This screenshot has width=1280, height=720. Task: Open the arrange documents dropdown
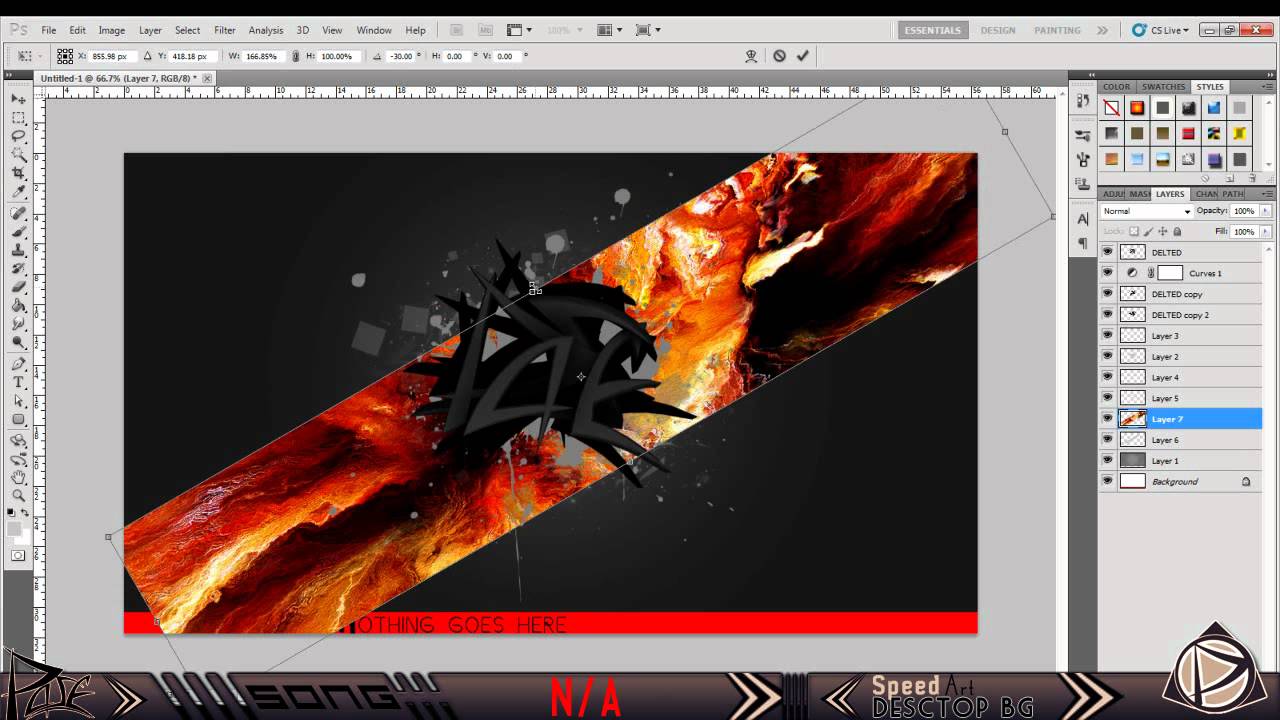point(609,30)
